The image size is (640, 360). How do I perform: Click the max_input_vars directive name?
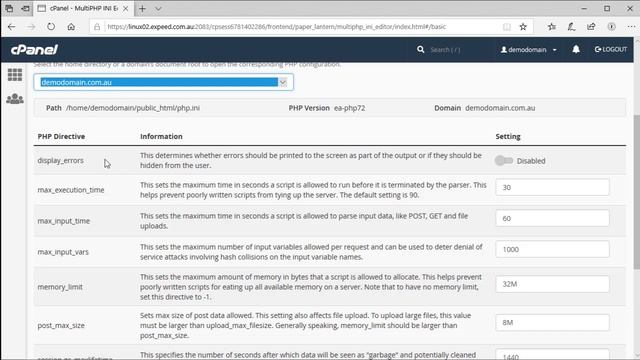click(63, 252)
